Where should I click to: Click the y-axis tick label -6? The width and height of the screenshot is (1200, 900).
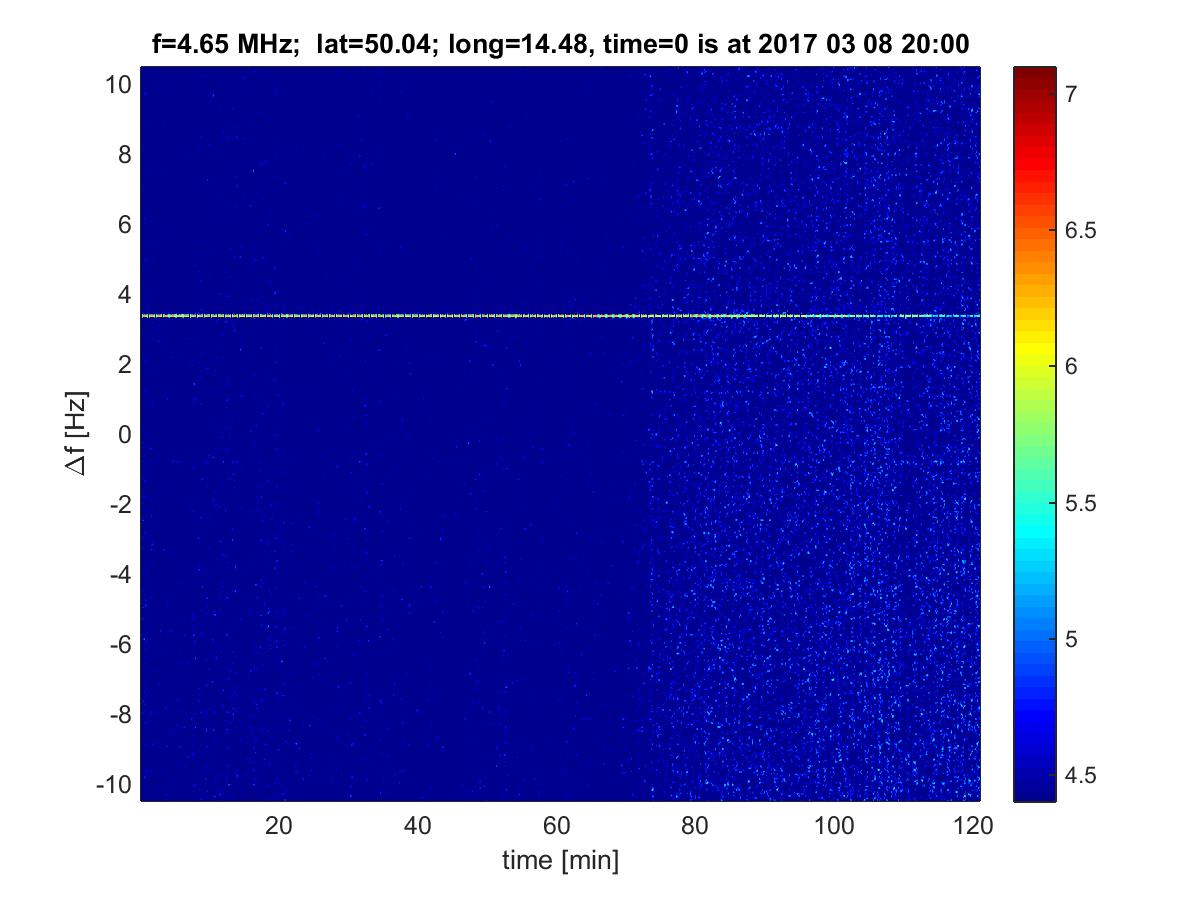click(119, 645)
